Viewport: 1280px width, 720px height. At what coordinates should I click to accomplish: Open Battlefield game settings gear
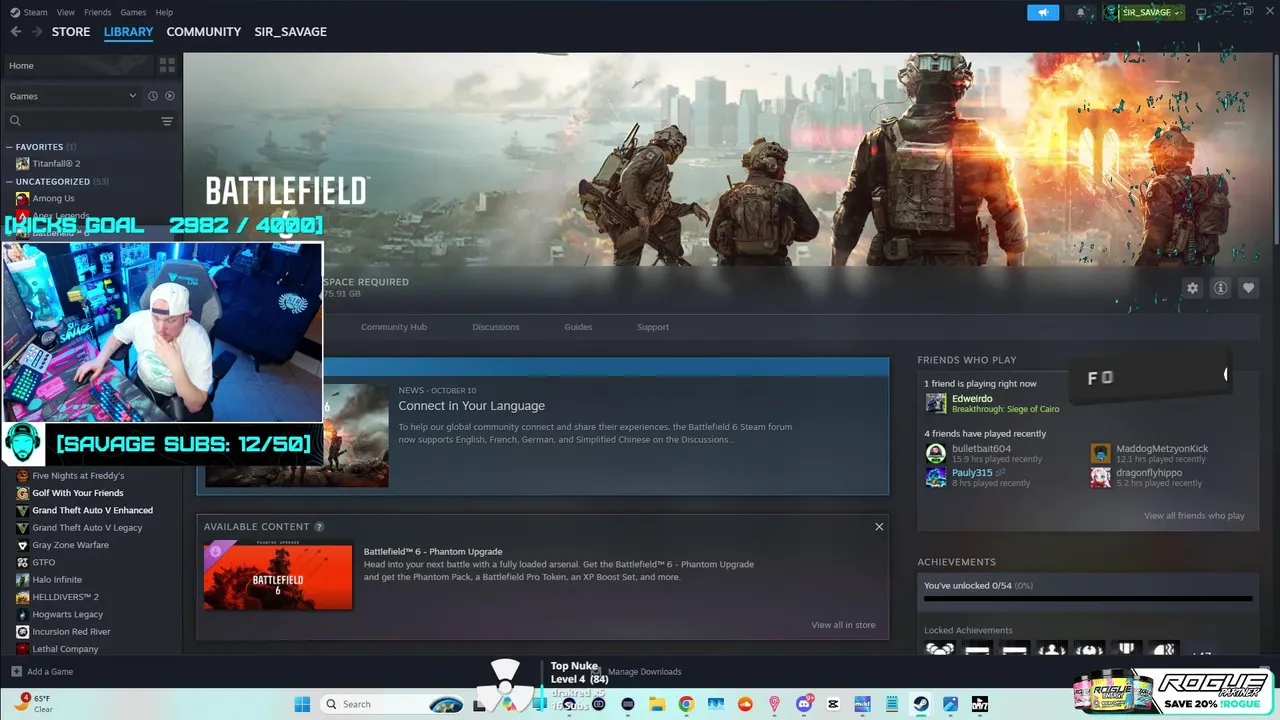point(1192,288)
